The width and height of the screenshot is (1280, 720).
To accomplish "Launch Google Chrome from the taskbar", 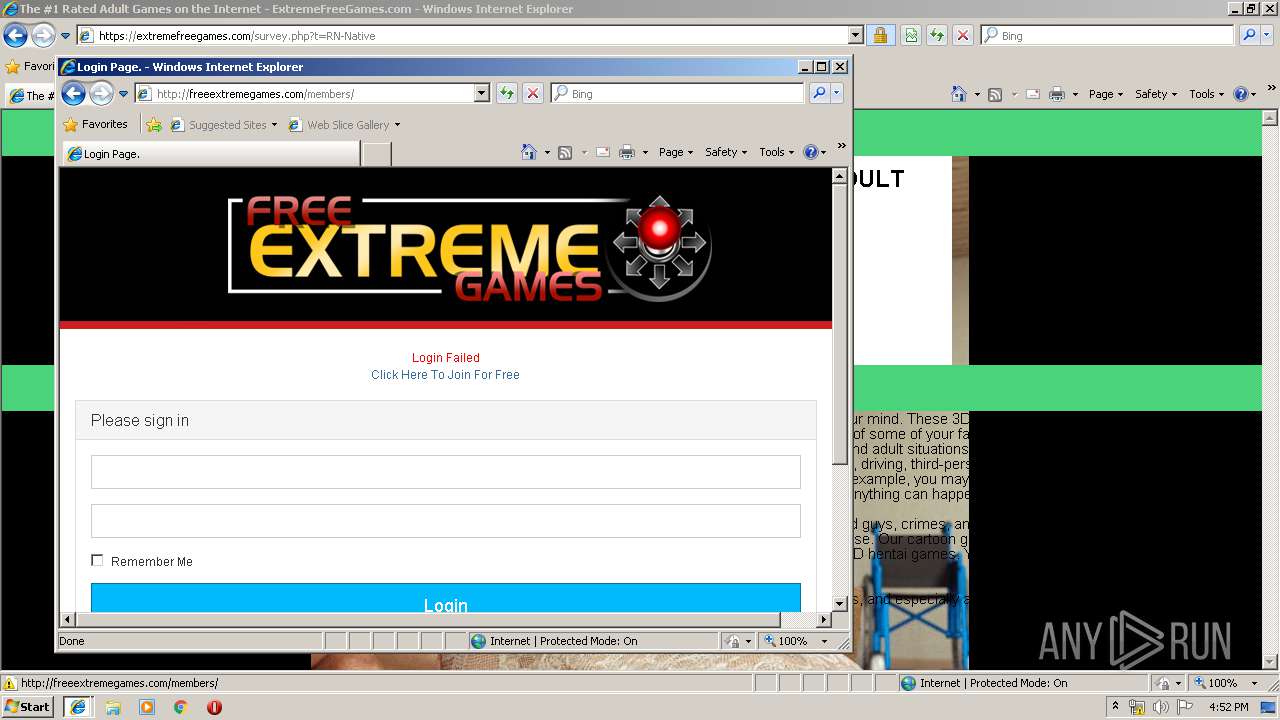I will click(x=181, y=707).
